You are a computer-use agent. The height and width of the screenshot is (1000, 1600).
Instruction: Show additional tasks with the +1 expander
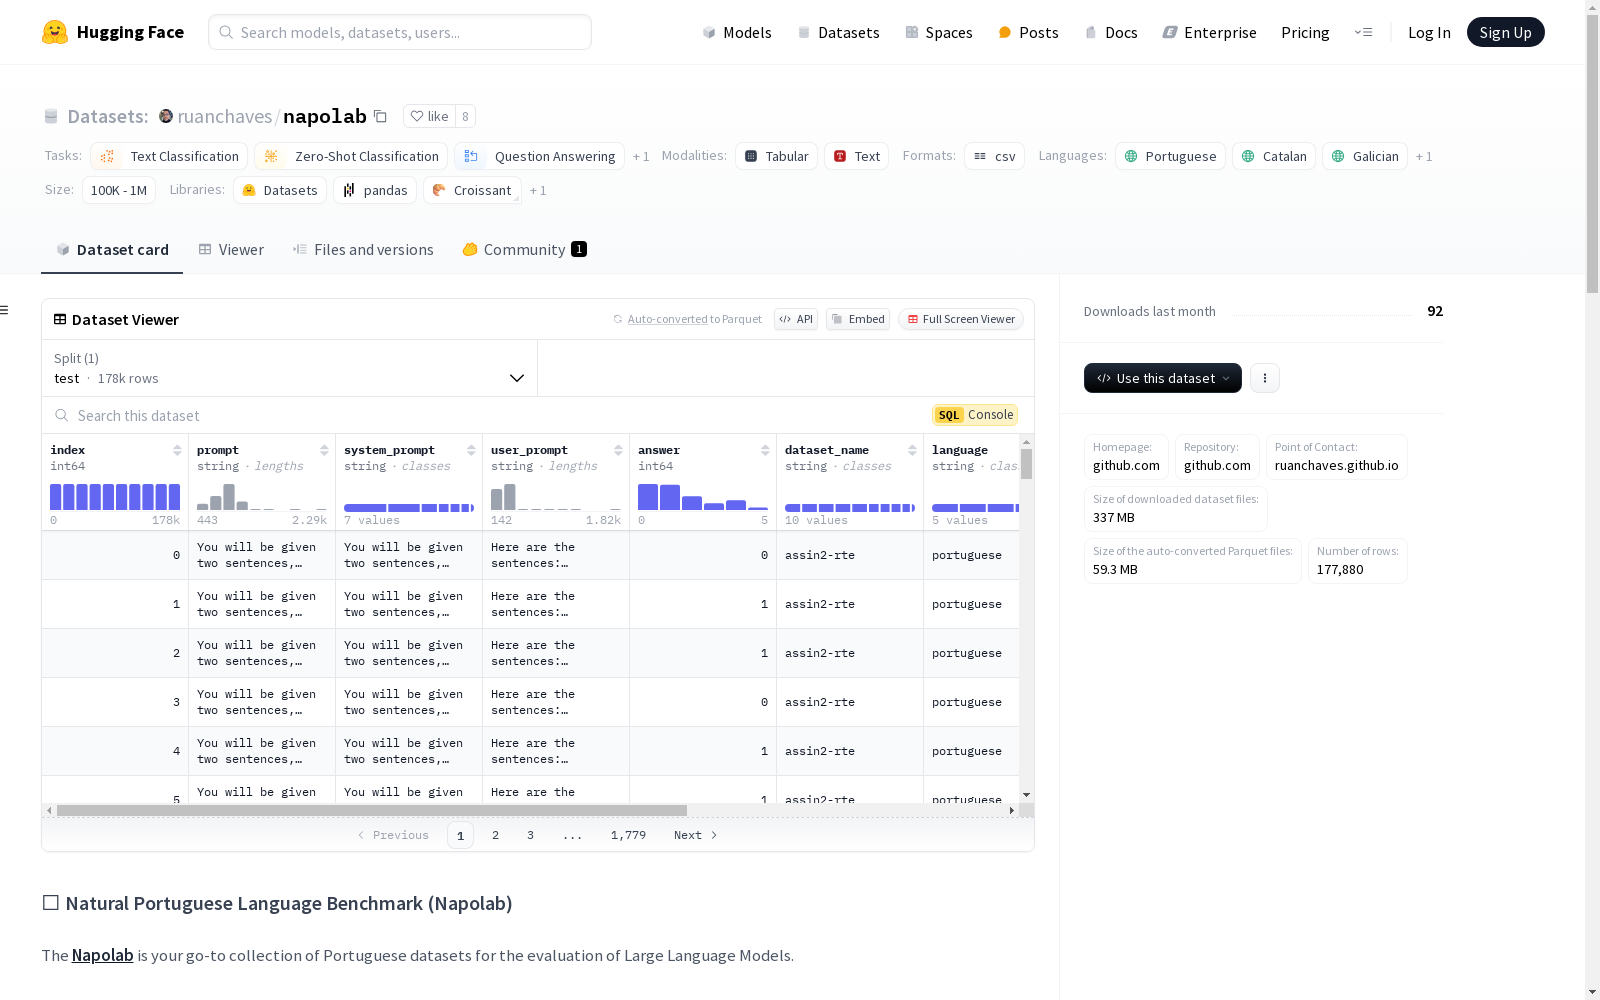(641, 157)
